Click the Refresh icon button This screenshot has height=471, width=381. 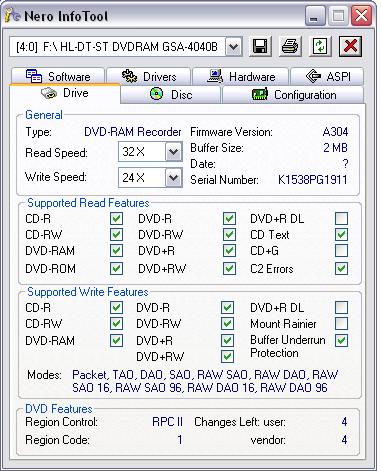click(320, 46)
